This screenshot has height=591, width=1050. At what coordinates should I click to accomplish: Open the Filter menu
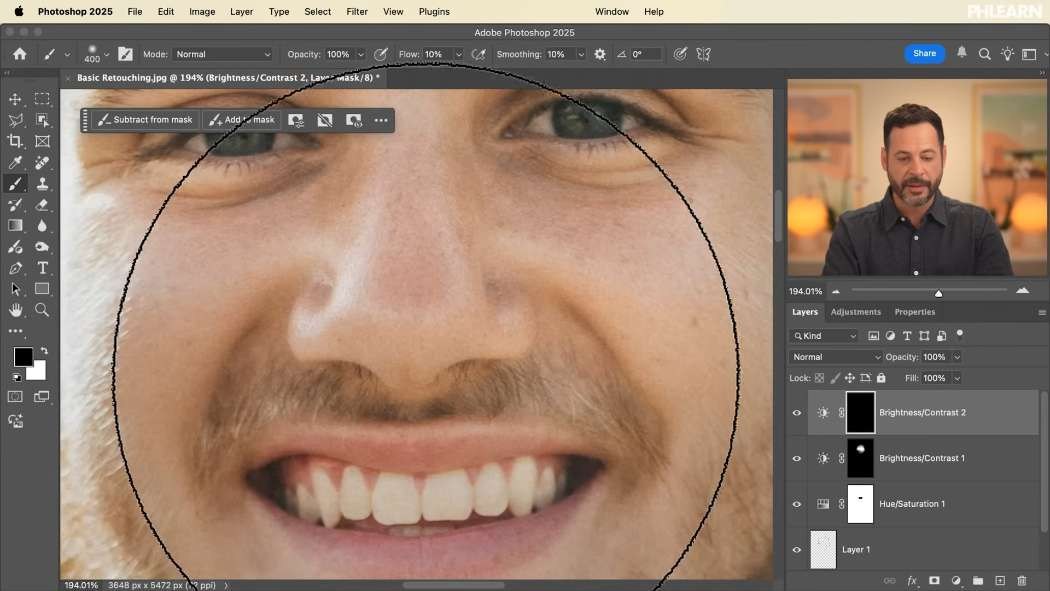(x=357, y=11)
